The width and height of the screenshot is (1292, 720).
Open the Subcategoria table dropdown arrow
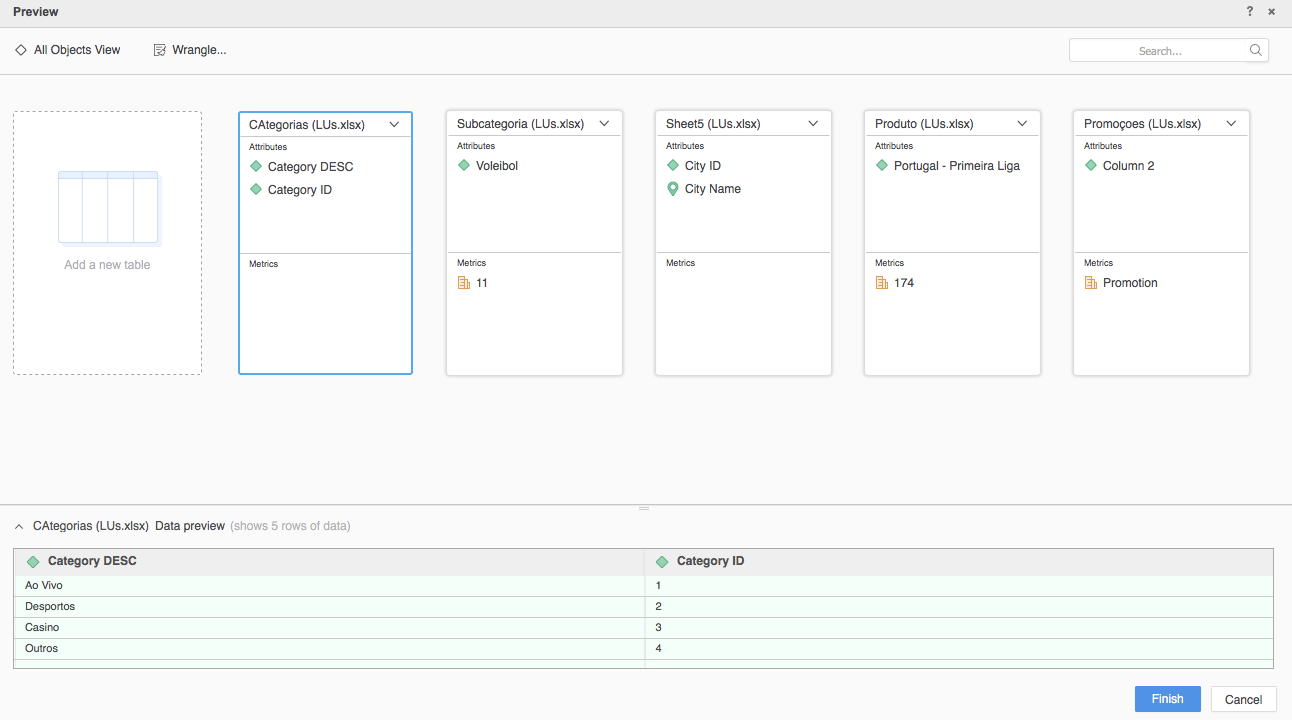tap(604, 124)
